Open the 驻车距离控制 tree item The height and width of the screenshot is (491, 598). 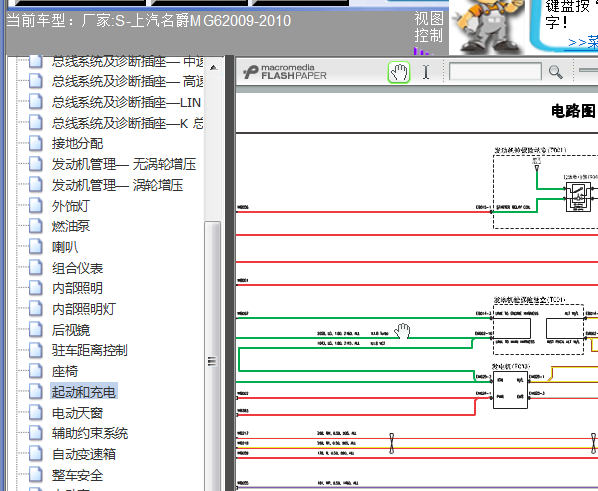[90, 350]
